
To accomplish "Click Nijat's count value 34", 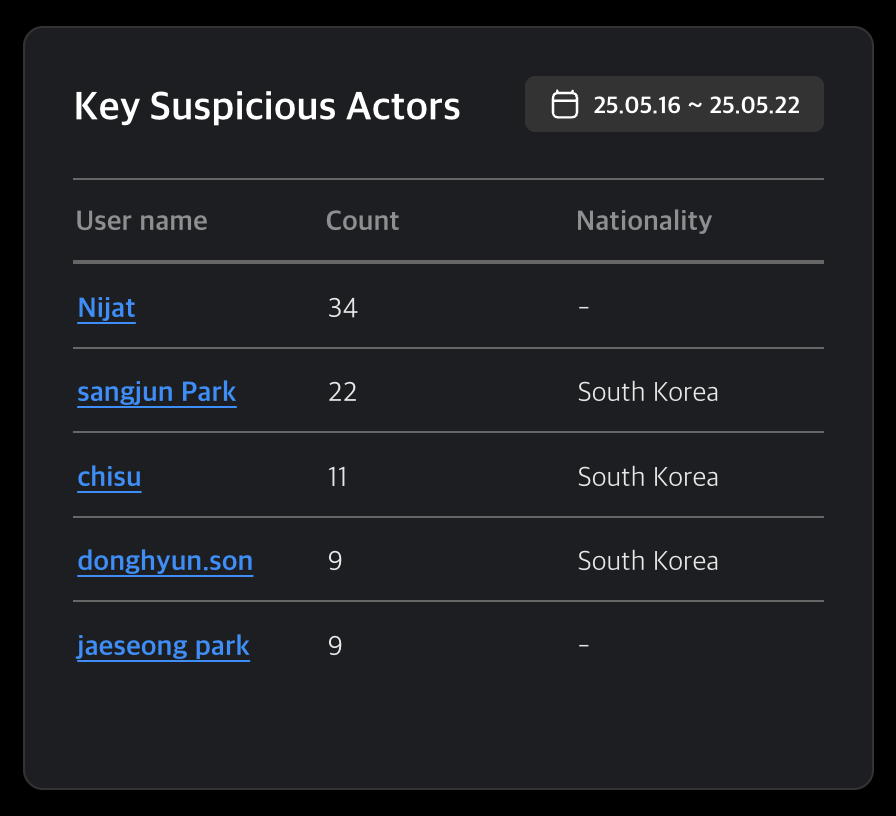I will (x=343, y=308).
